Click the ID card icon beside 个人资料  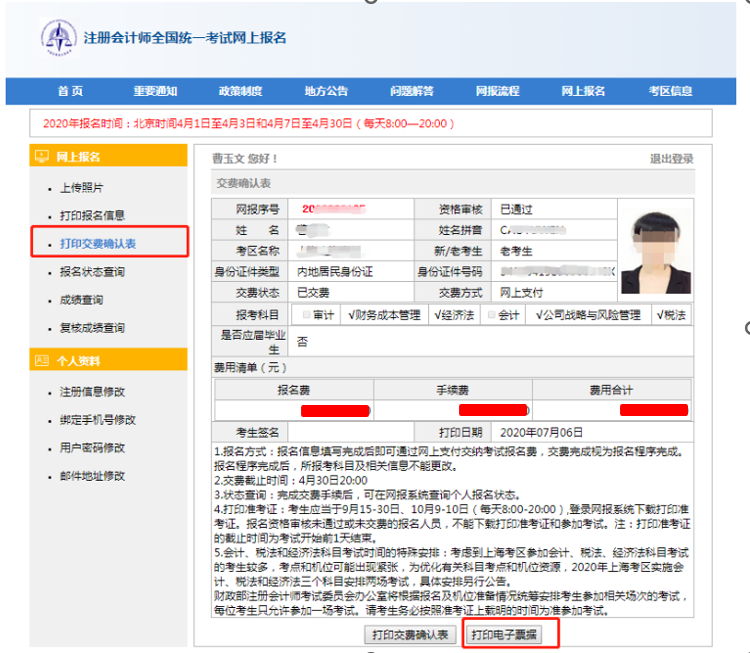41,360
